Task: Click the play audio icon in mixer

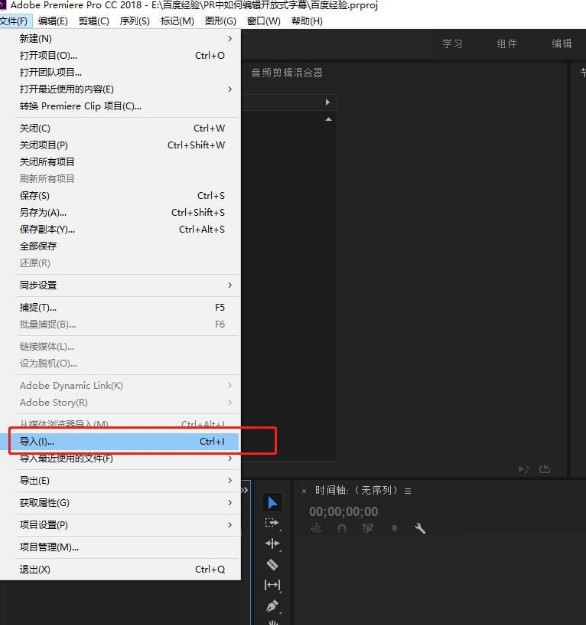Action: (x=524, y=469)
